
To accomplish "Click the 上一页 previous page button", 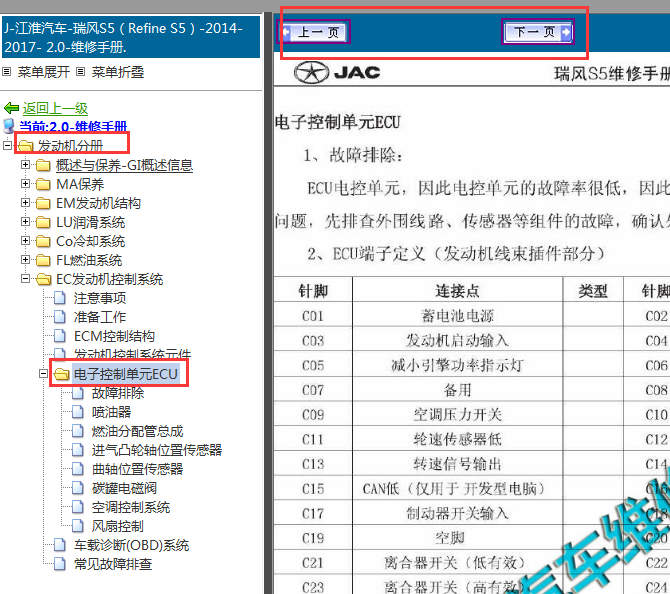I will (x=314, y=32).
